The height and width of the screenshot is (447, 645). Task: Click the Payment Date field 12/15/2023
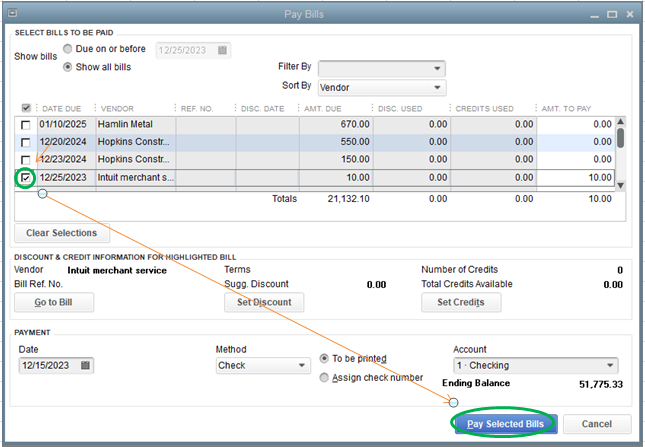tap(56, 365)
